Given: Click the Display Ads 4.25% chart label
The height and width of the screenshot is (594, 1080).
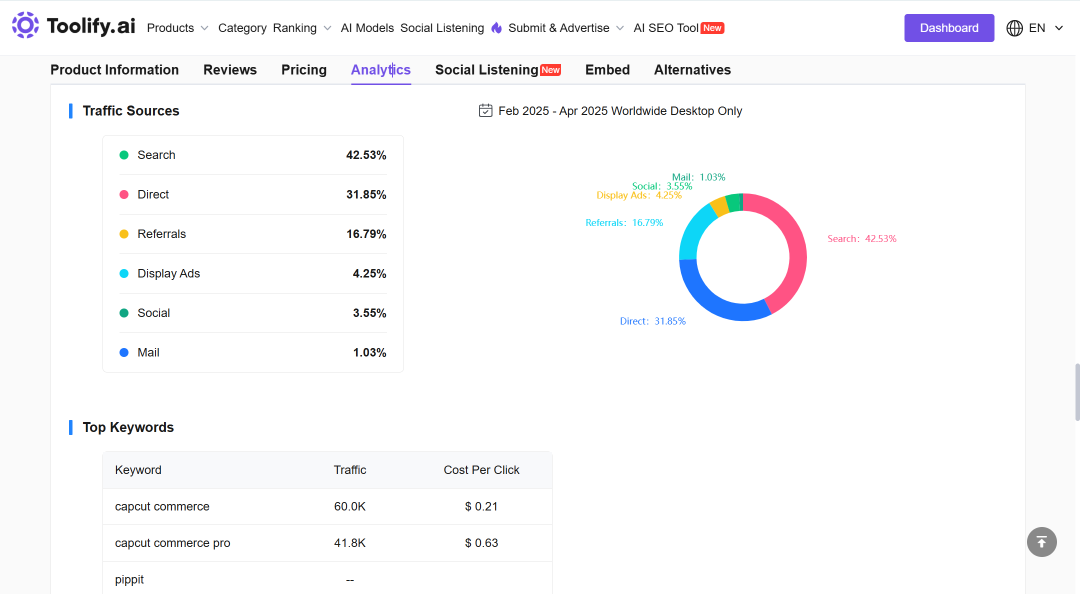Looking at the screenshot, I should click(639, 195).
